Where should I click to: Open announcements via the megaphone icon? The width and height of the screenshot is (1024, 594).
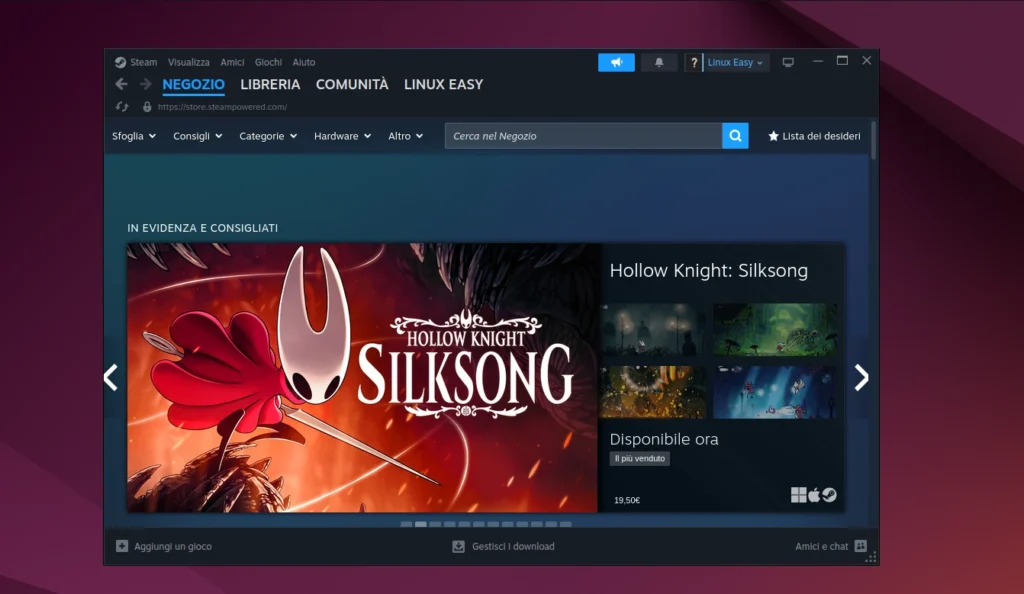[x=616, y=62]
